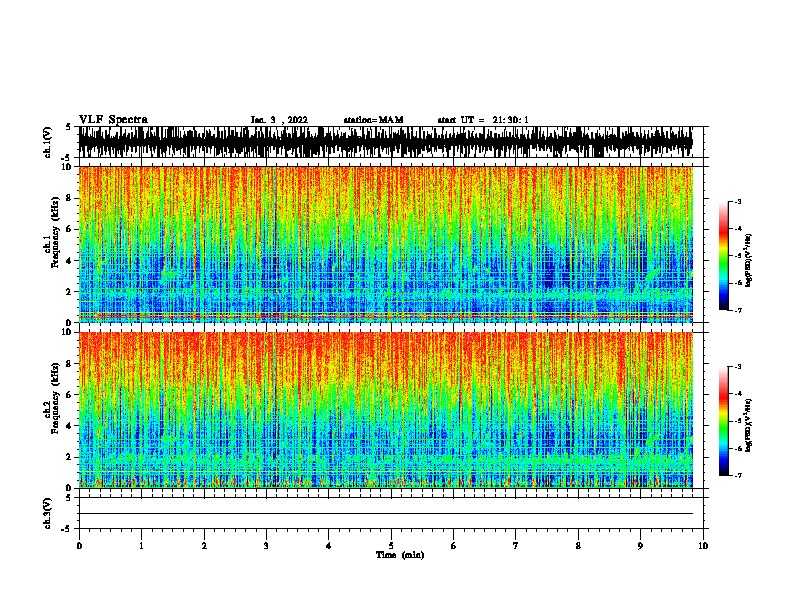Click inside the ch.1 spectrogram panel
The height and width of the screenshot is (612, 792).
385,244
